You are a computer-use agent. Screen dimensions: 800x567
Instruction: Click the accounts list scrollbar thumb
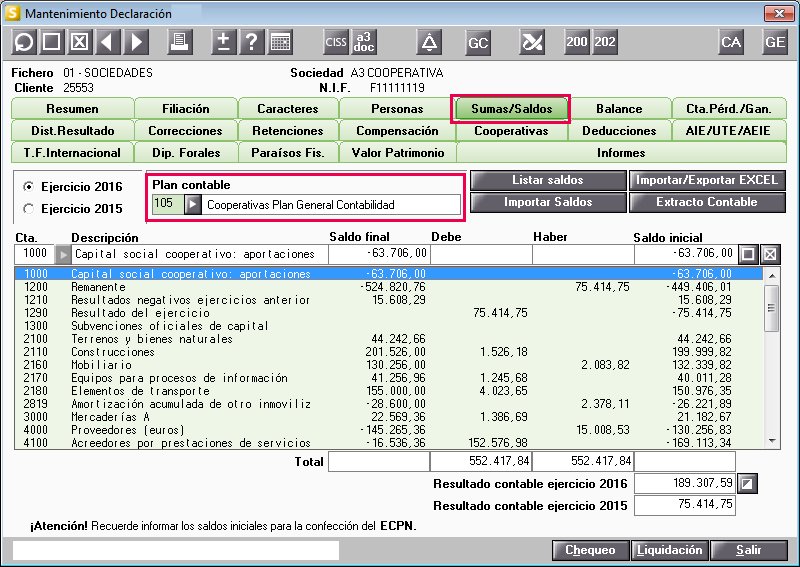click(772, 308)
